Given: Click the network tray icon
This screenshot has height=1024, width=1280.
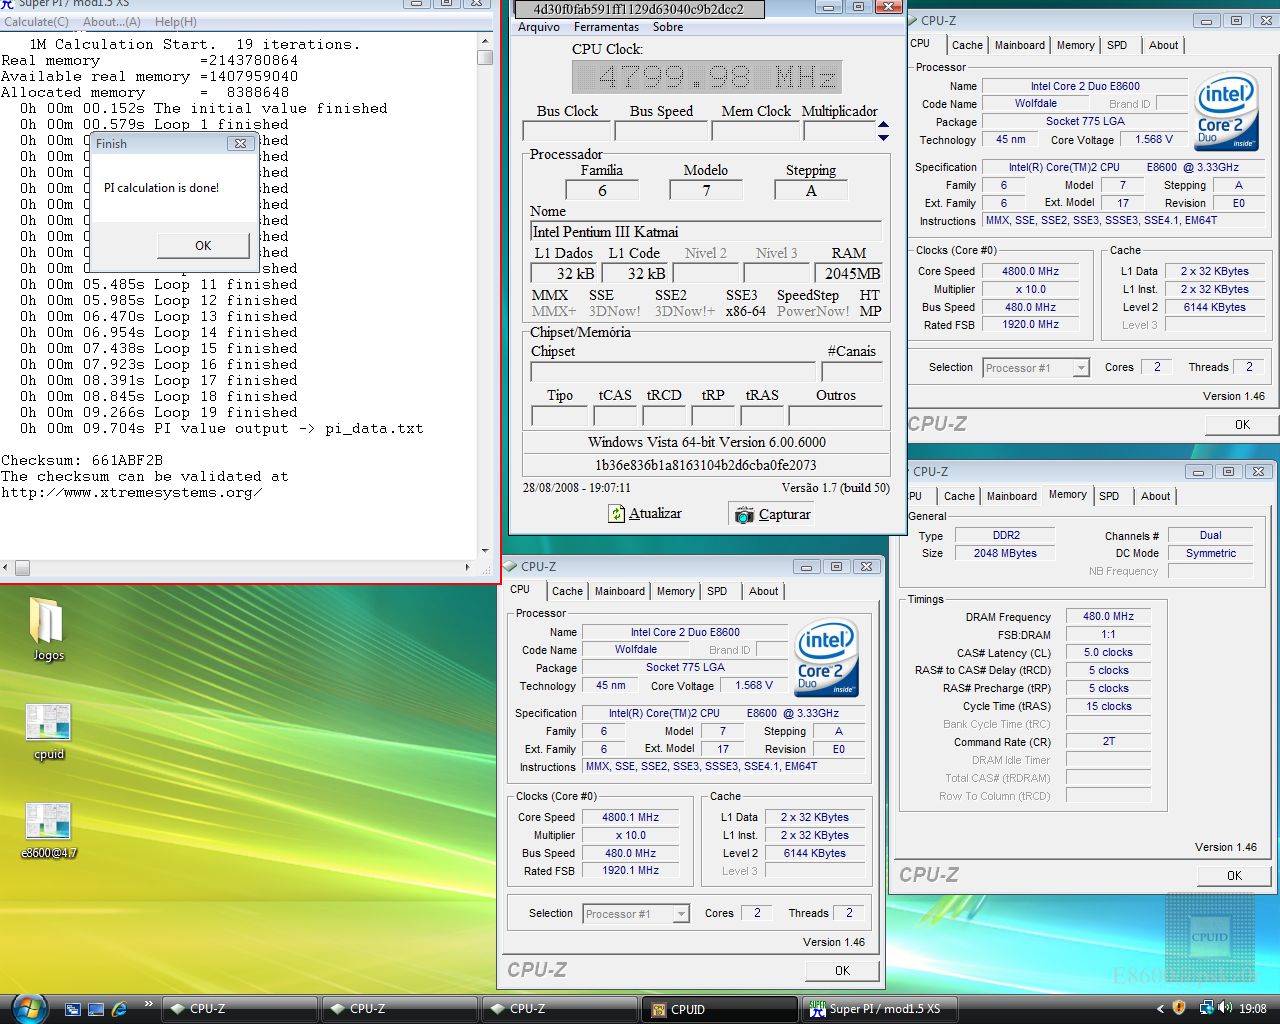Looking at the screenshot, I should 1206,1008.
